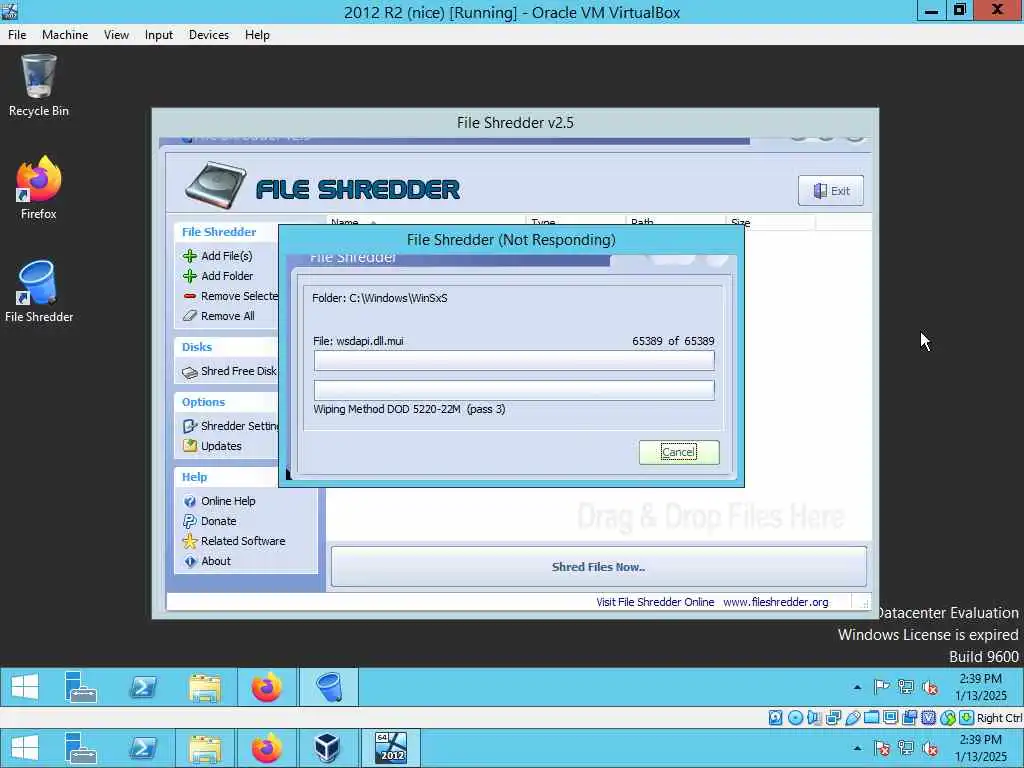
Task: Open the VirtualBox Help menu
Action: 257,35
